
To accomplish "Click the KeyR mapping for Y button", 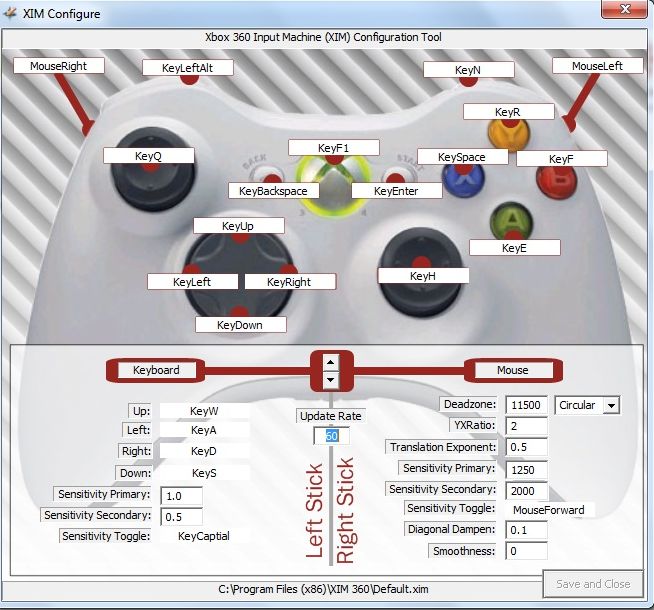I will tap(508, 112).
